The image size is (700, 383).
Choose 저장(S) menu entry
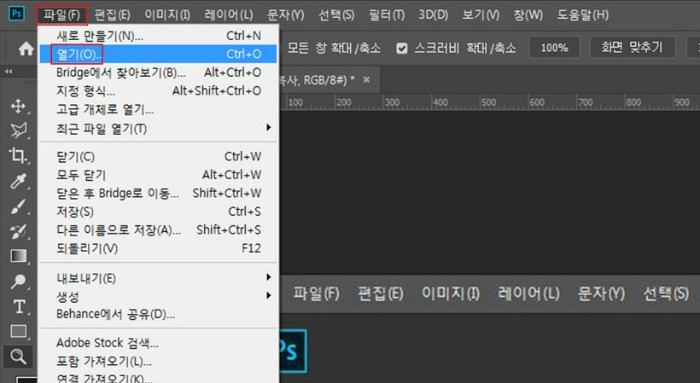[158, 212]
